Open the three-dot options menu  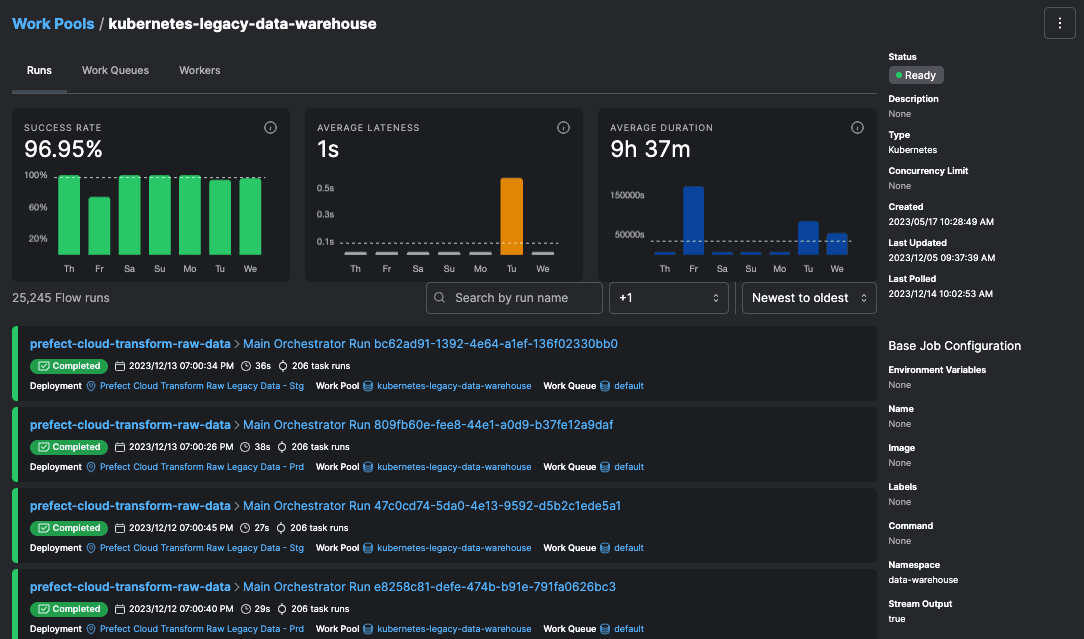1059,23
